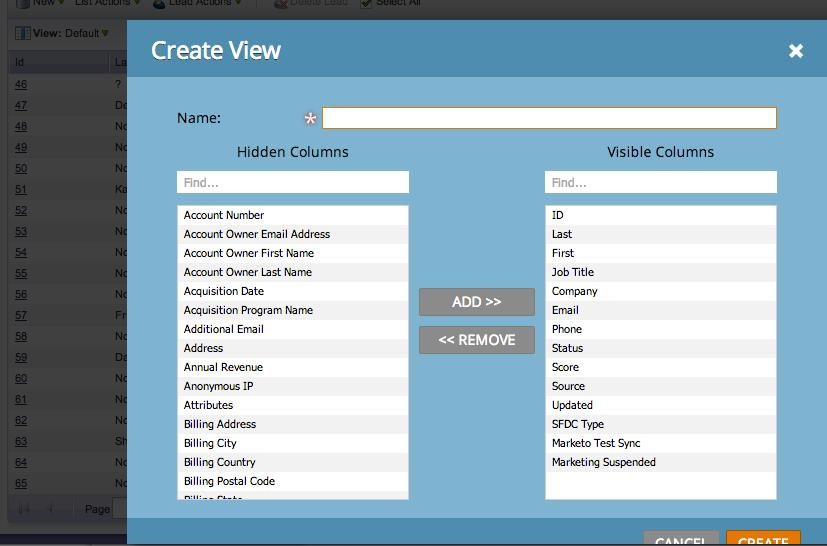
Task: Focus the Hidden Columns Find box
Action: click(293, 183)
